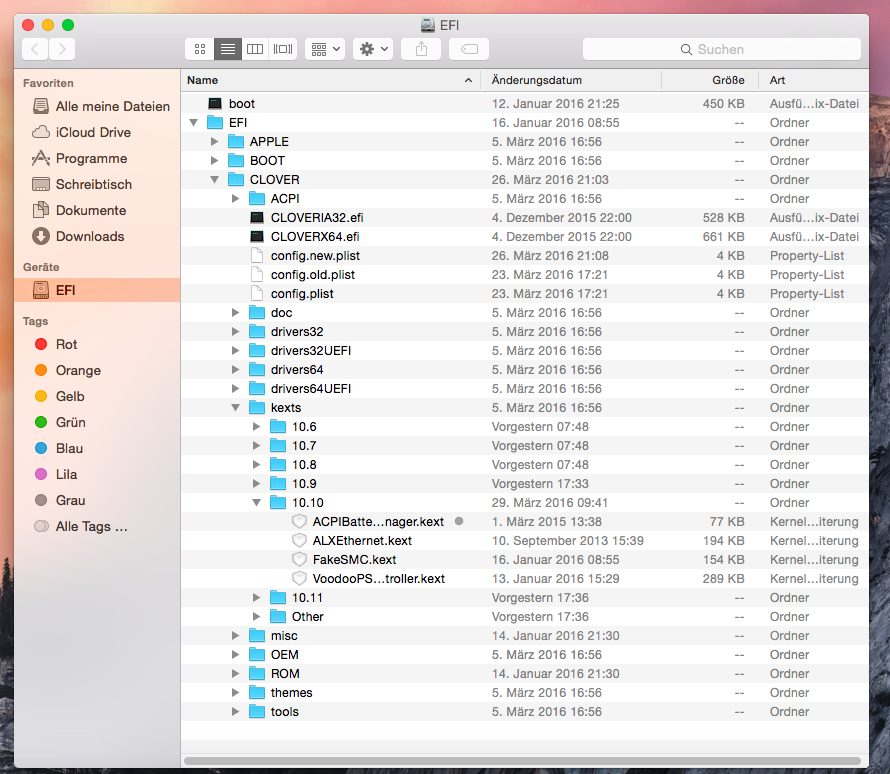Select the Blau tag in the sidebar

58,449
